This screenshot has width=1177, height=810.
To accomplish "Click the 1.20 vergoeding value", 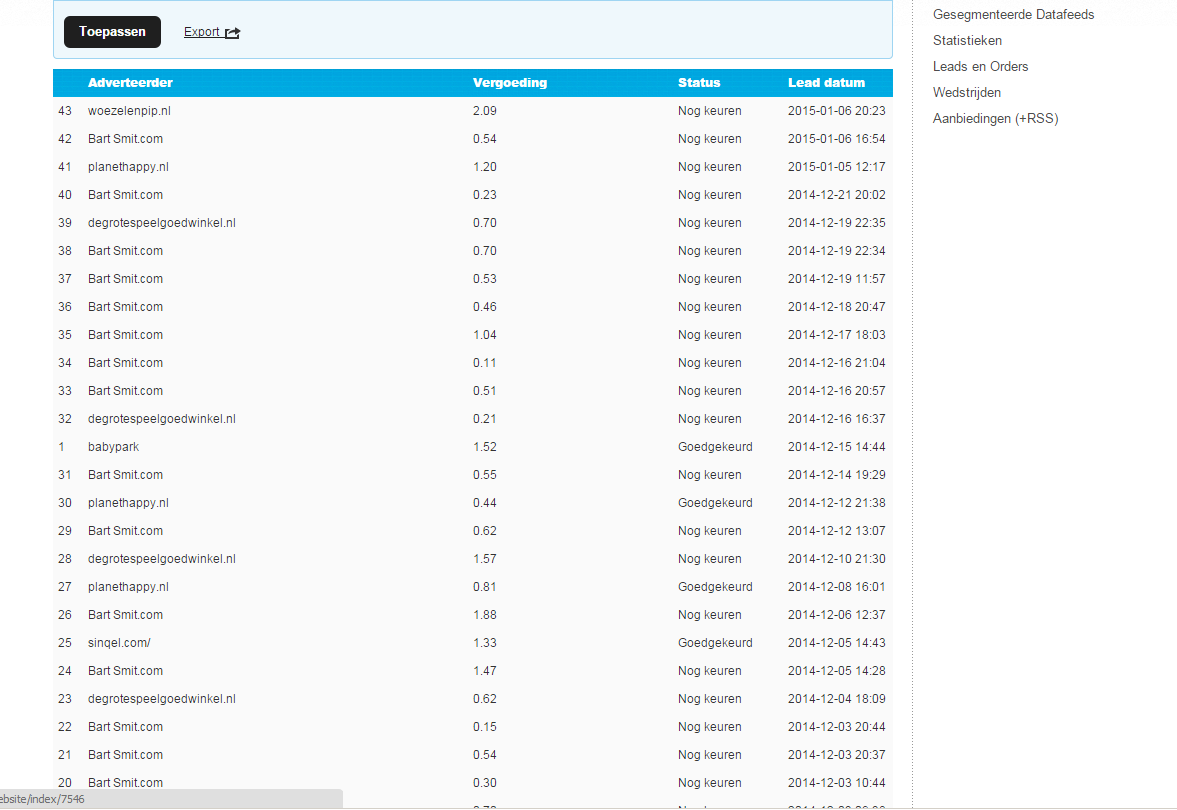I will click(x=485, y=167).
